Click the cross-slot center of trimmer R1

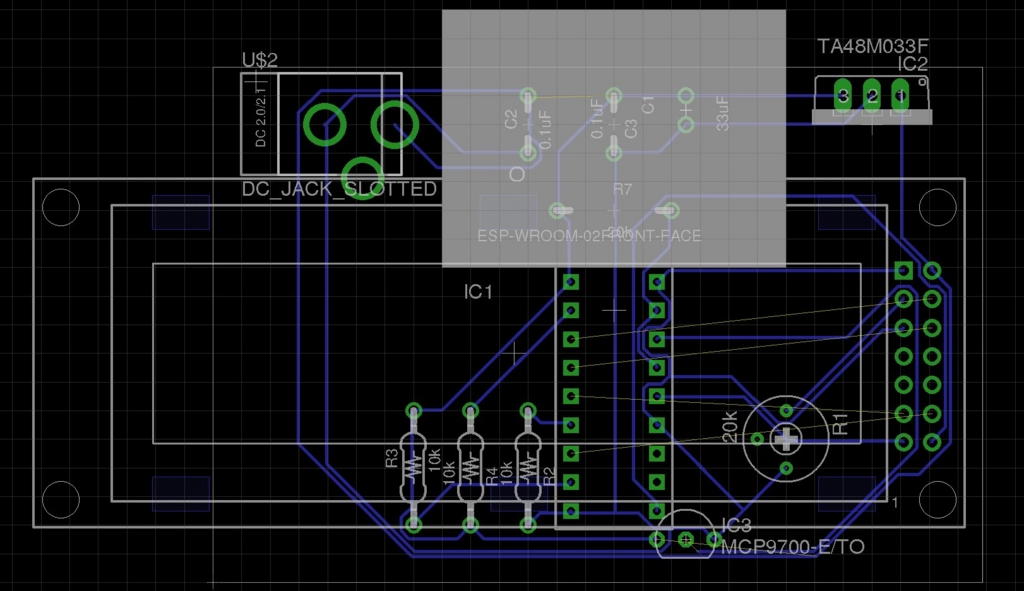pos(786,439)
